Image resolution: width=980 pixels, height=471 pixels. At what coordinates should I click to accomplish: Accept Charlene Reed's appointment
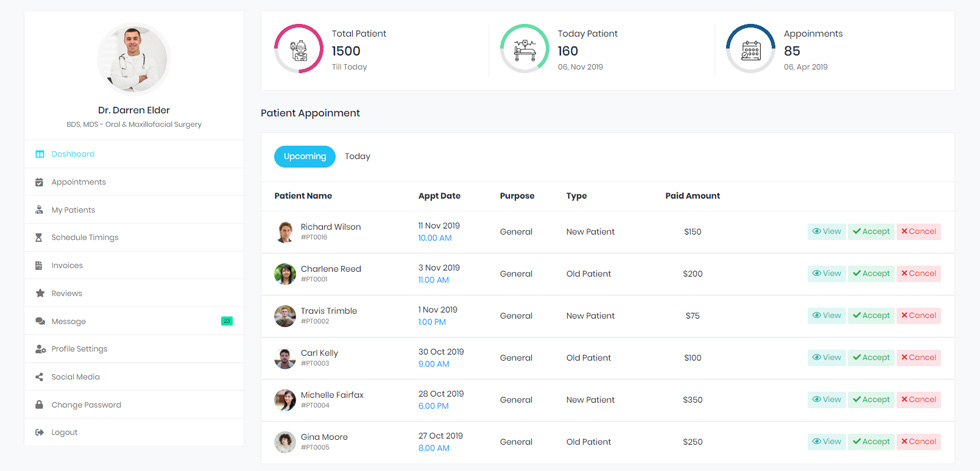pyautogui.click(x=871, y=274)
